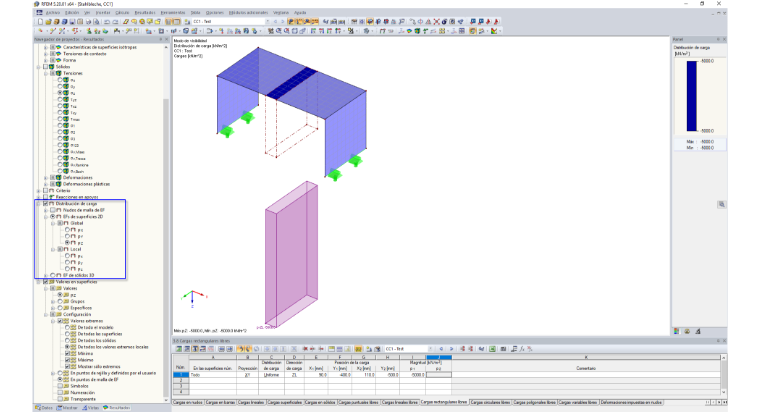Click pink solid block in viewport

[291, 254]
